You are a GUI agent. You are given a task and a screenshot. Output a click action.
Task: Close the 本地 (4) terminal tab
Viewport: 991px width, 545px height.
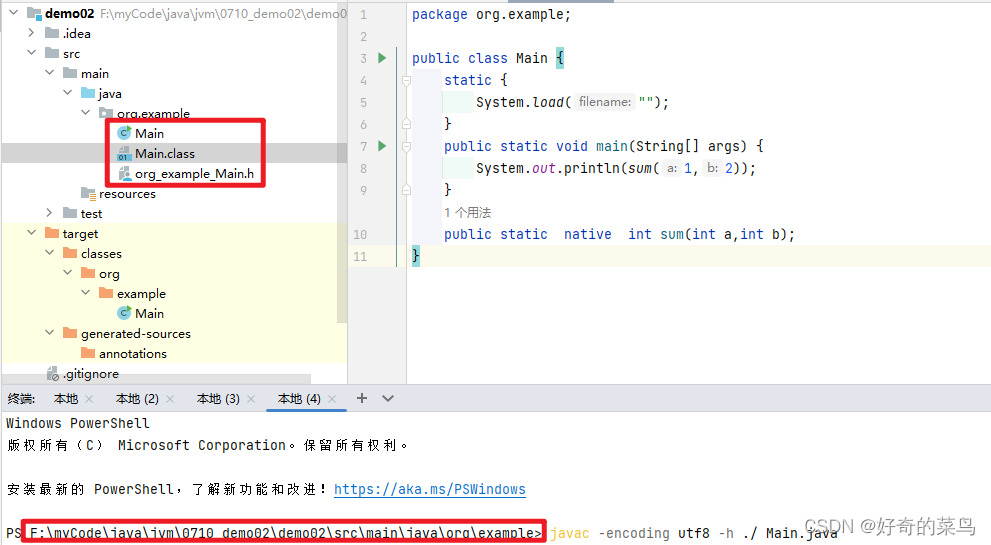click(x=332, y=399)
